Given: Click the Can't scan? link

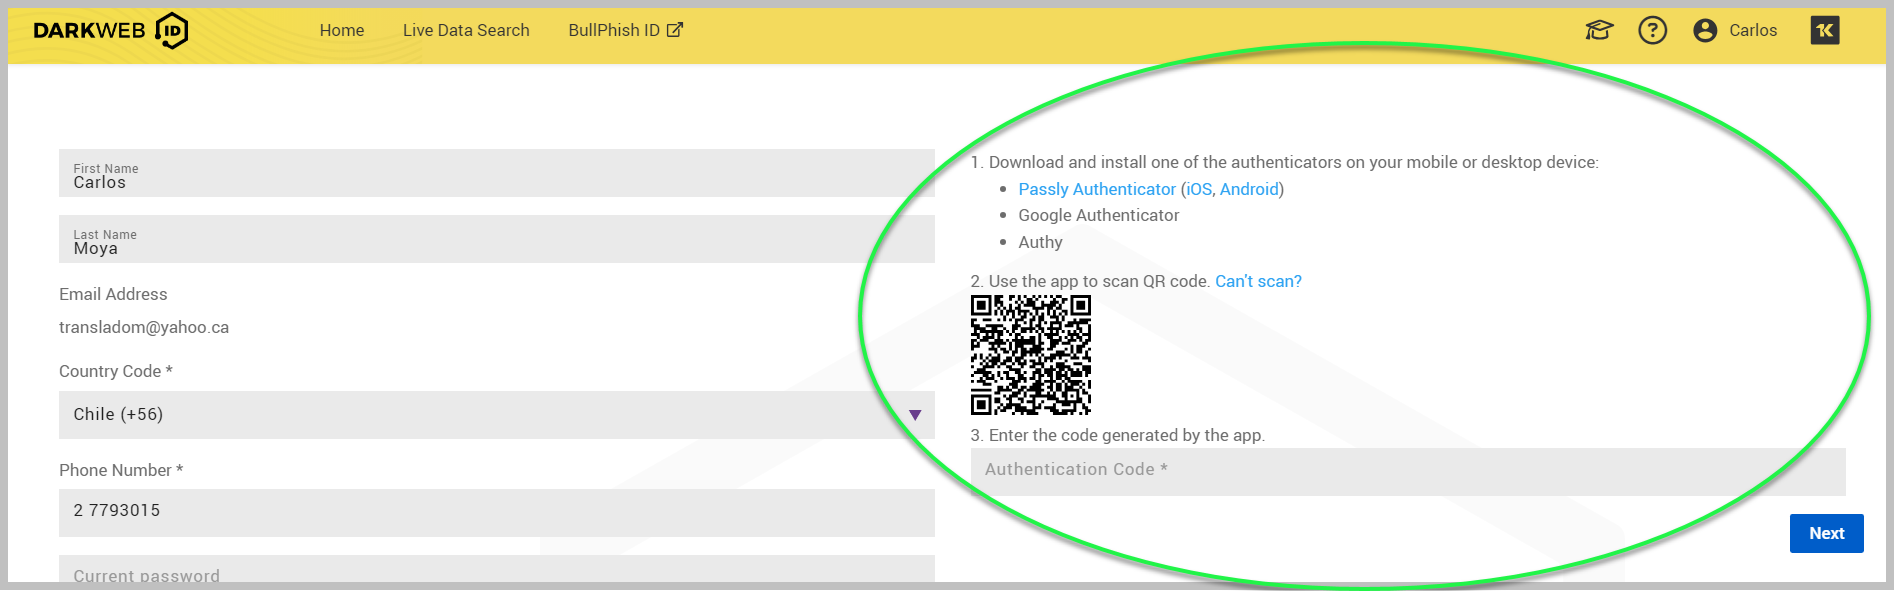Looking at the screenshot, I should (x=1258, y=282).
